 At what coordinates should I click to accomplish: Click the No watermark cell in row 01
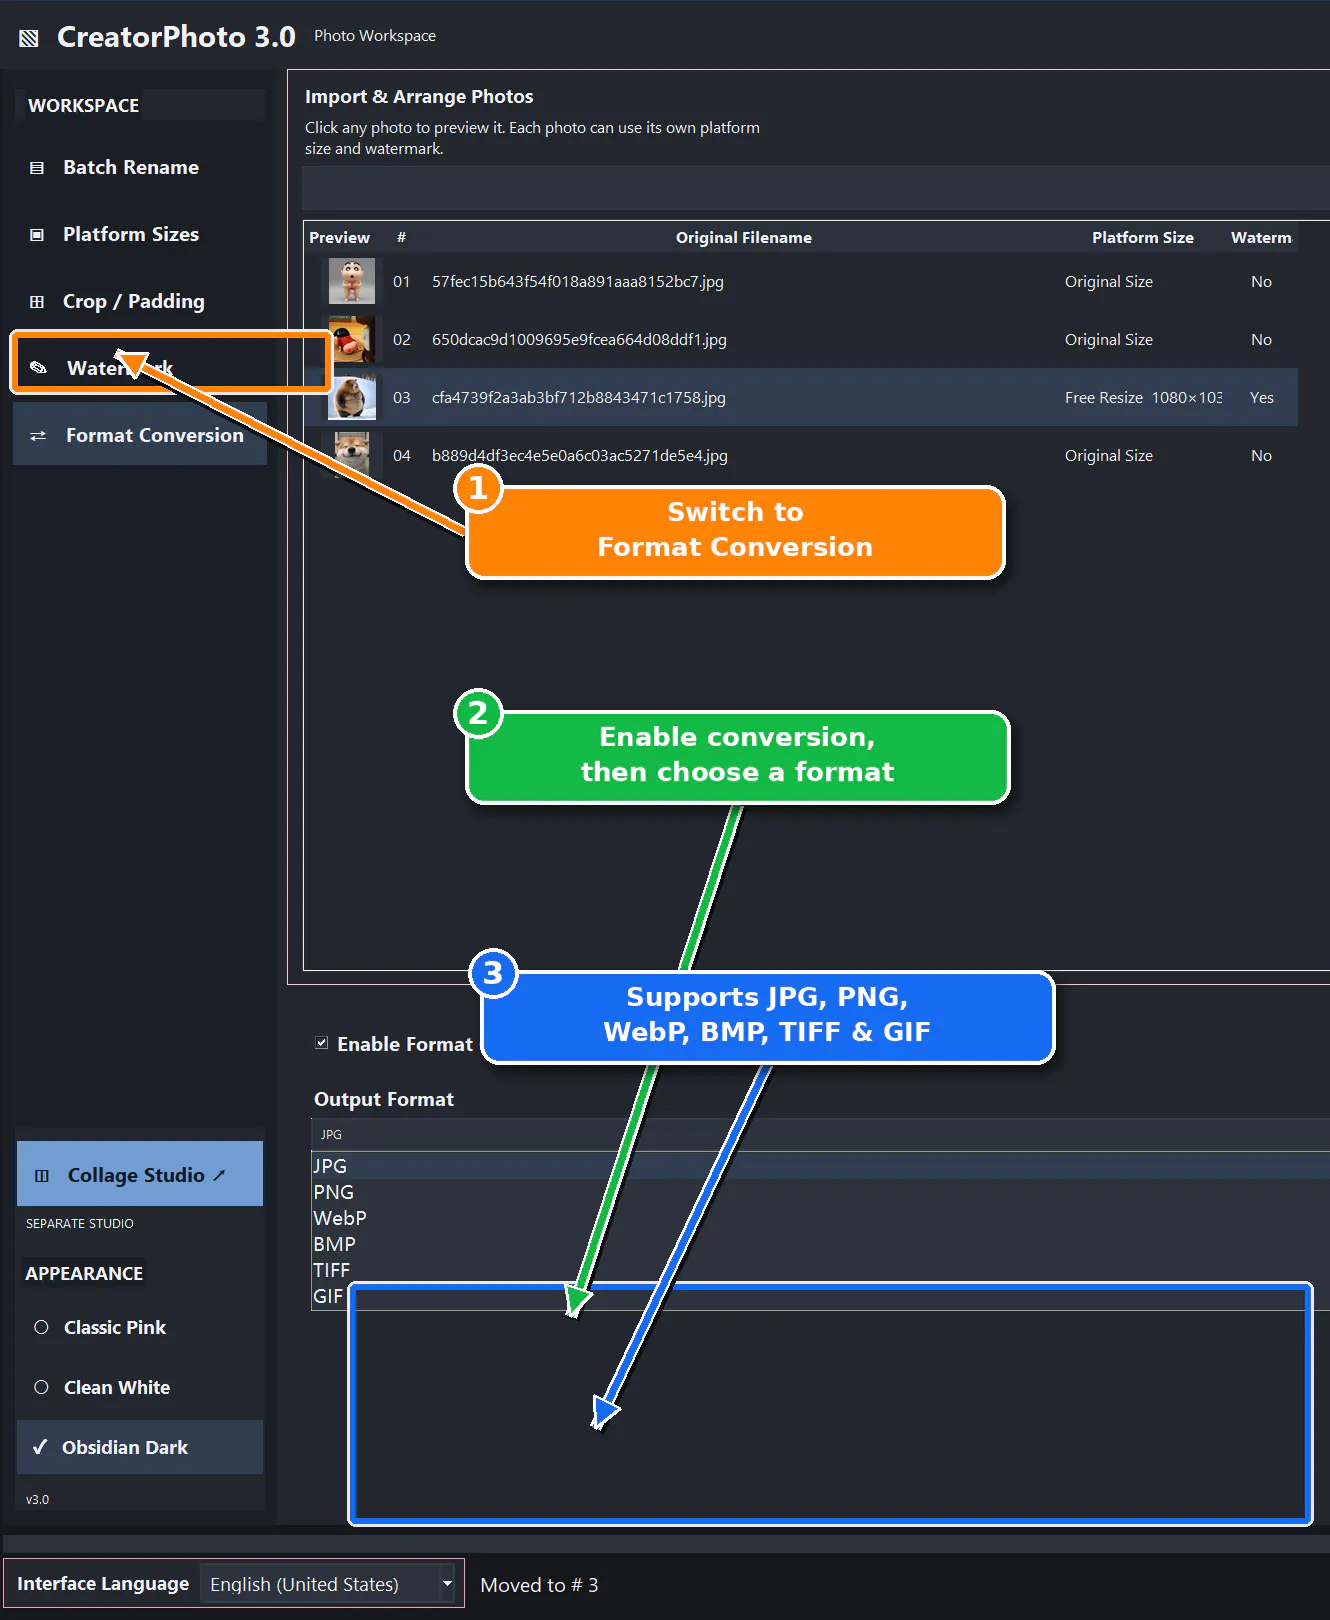click(1262, 282)
